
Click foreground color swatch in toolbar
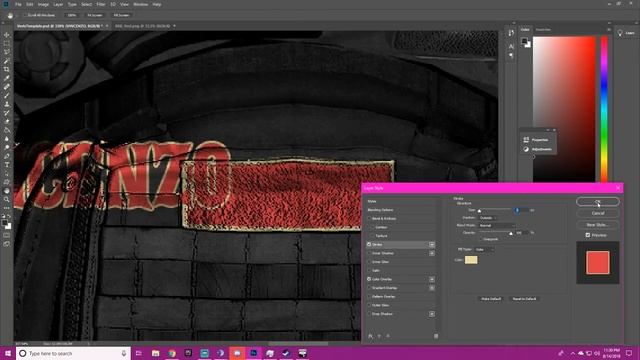coord(4,223)
